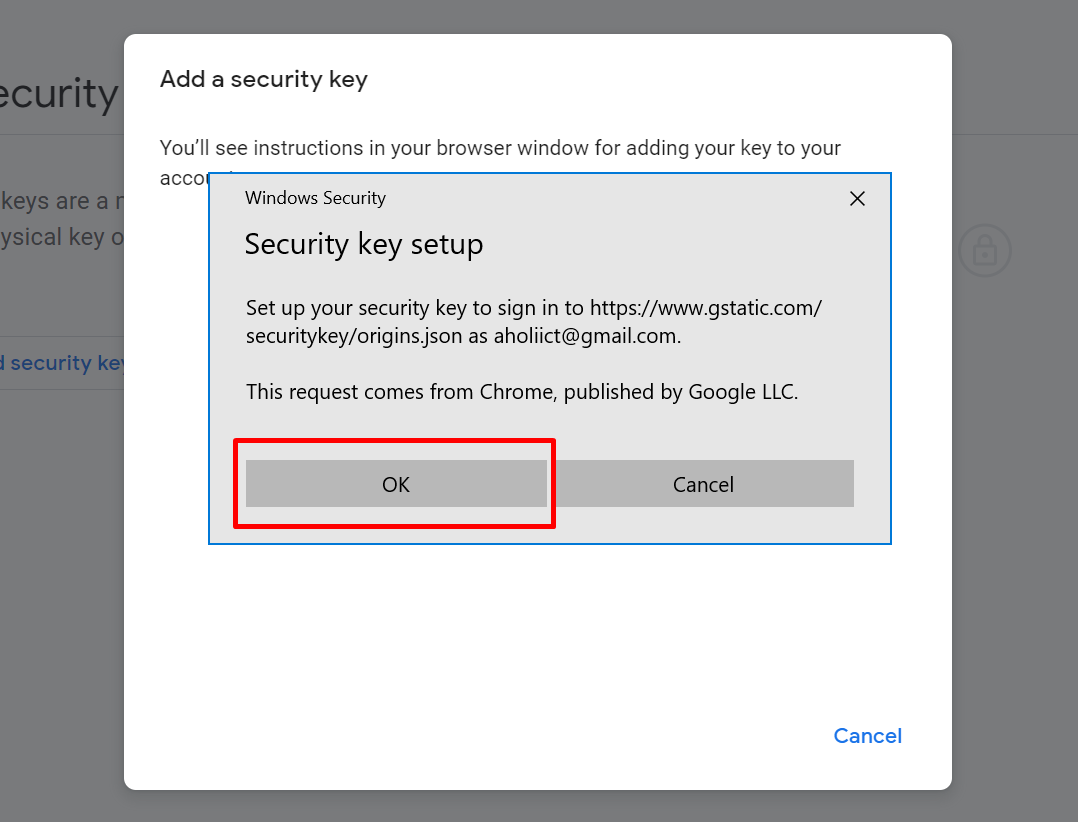The image size is (1078, 822).
Task: Click the 'securitykey/origins.json' text in dialog
Action: click(354, 336)
